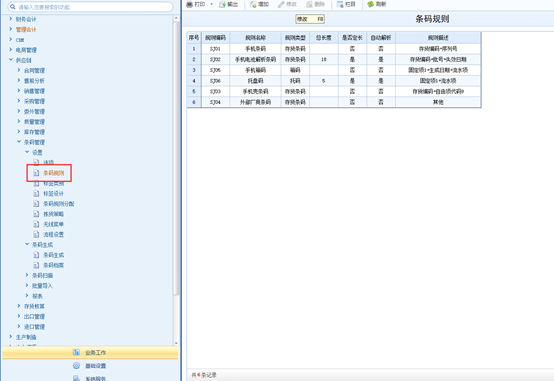The height and width of the screenshot is (381, 554).
Task: Click document icon beside 标签设计
Action: coord(36,193)
